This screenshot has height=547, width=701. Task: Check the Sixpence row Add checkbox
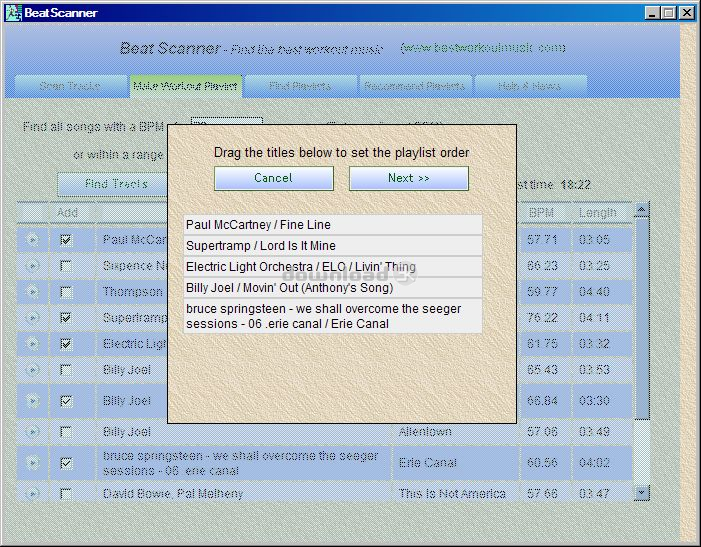tap(66, 266)
